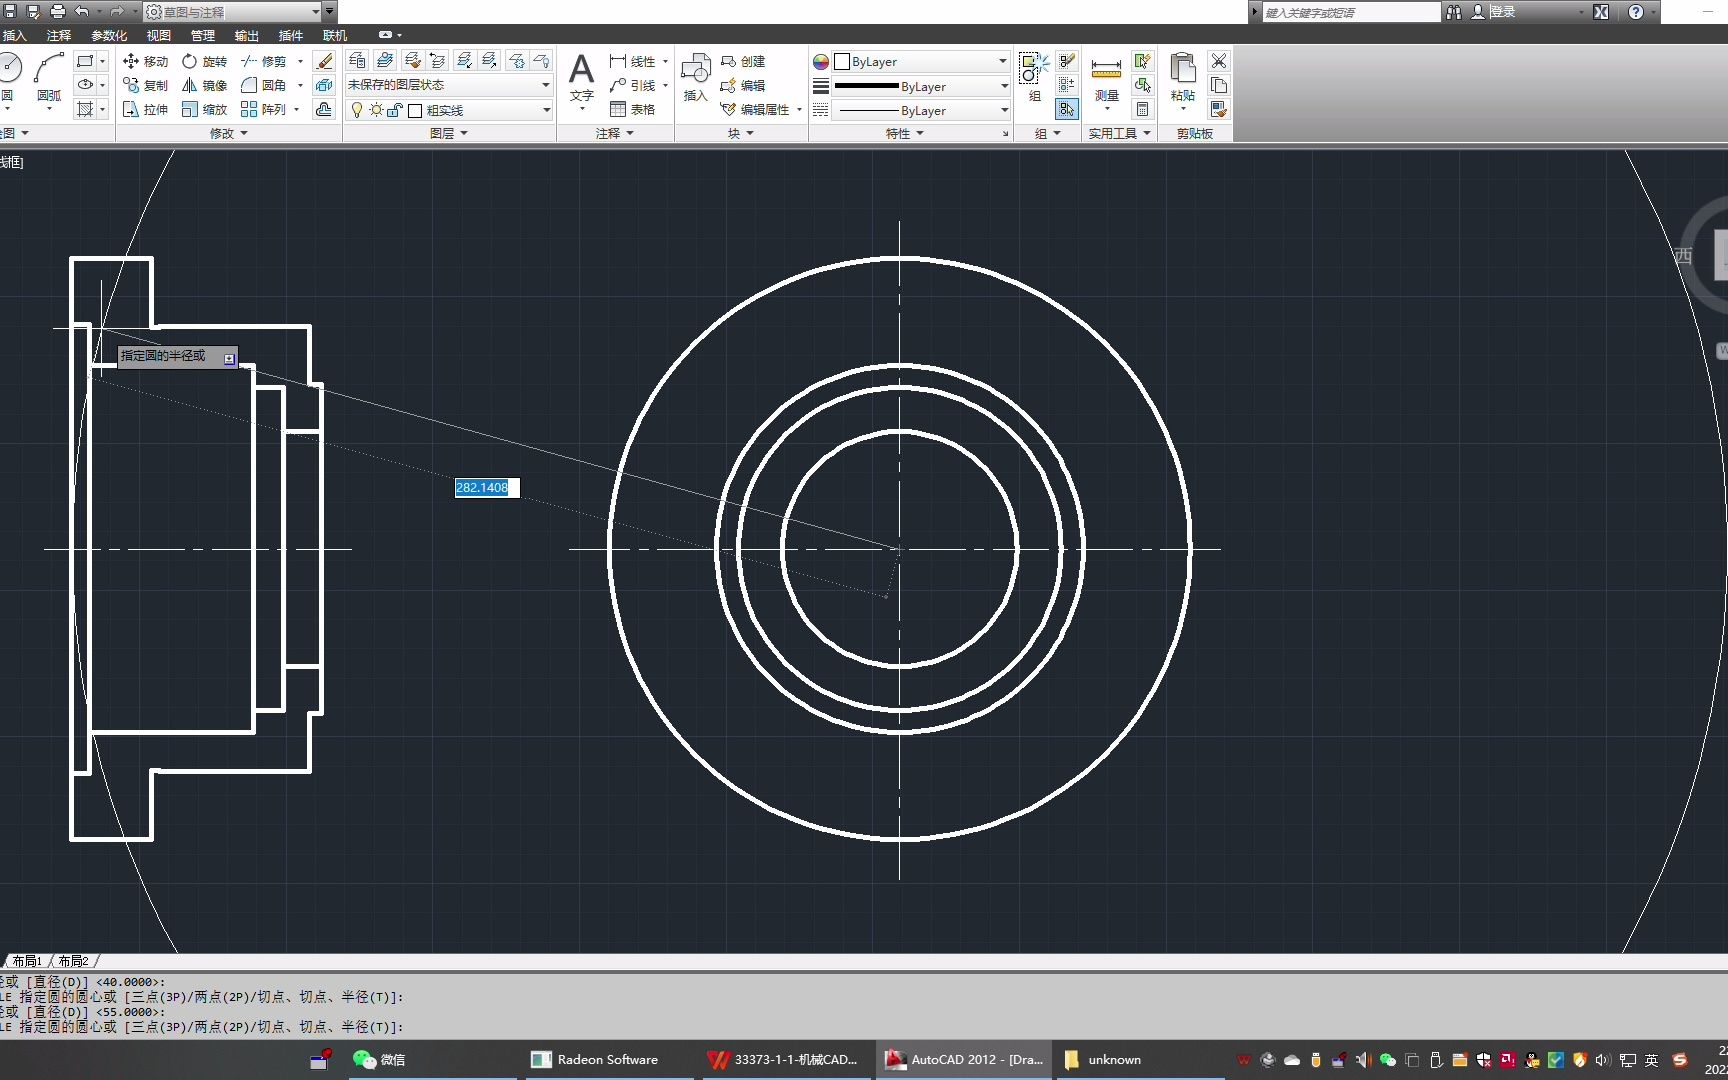1728x1080 pixels.
Task: Click the 粗实线 layer color square
Action: pos(415,111)
